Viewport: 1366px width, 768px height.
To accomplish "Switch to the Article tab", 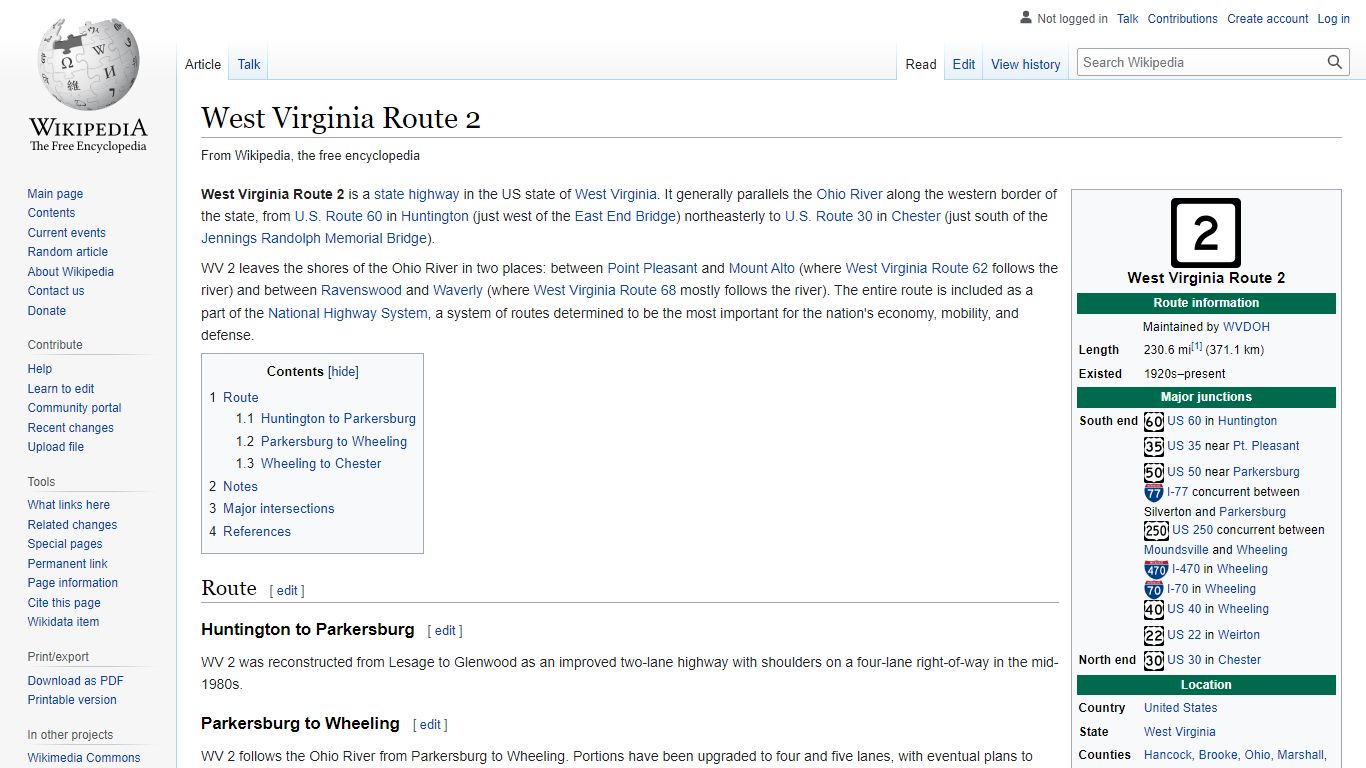I will click(203, 64).
